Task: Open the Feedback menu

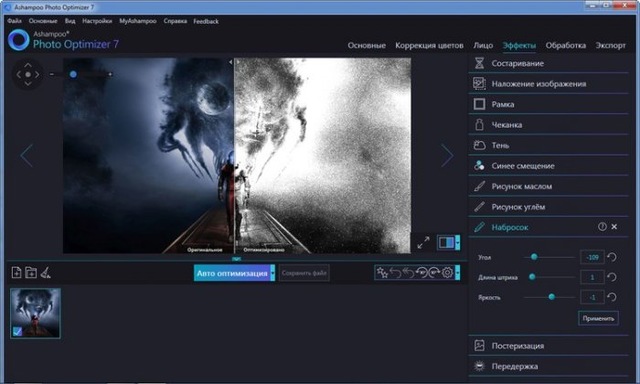Action: point(206,21)
